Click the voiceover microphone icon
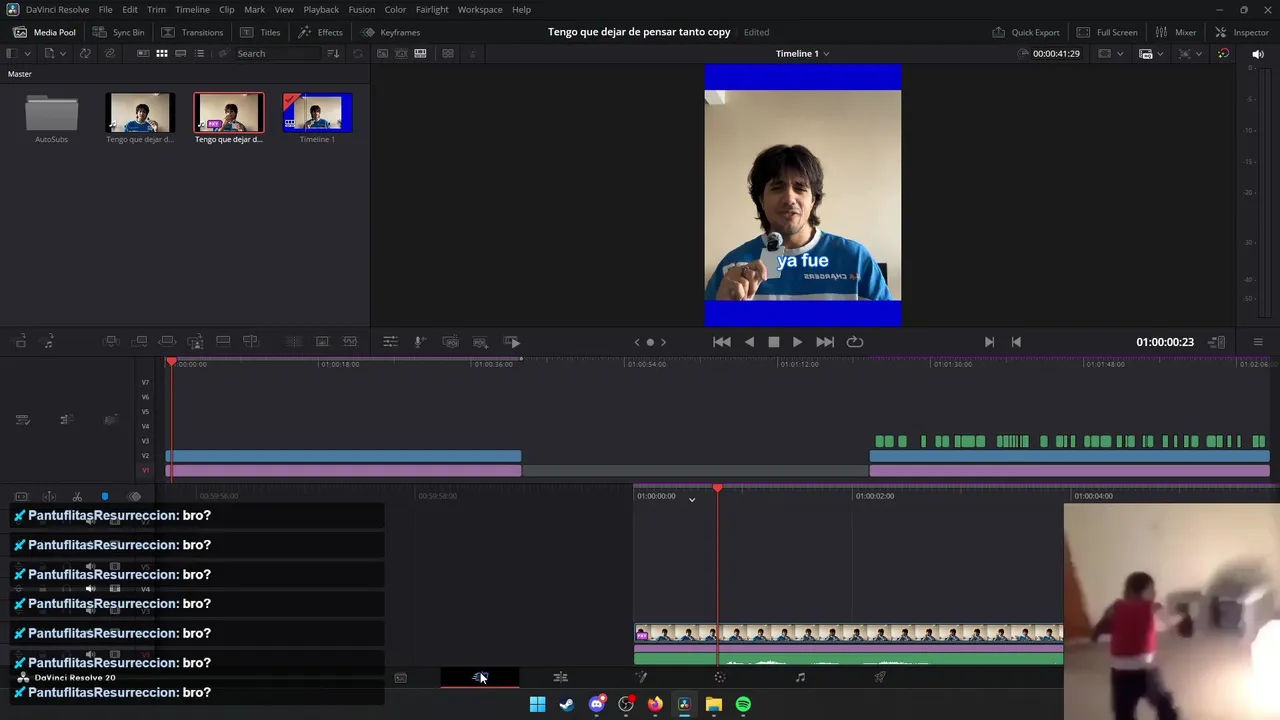 (420, 342)
